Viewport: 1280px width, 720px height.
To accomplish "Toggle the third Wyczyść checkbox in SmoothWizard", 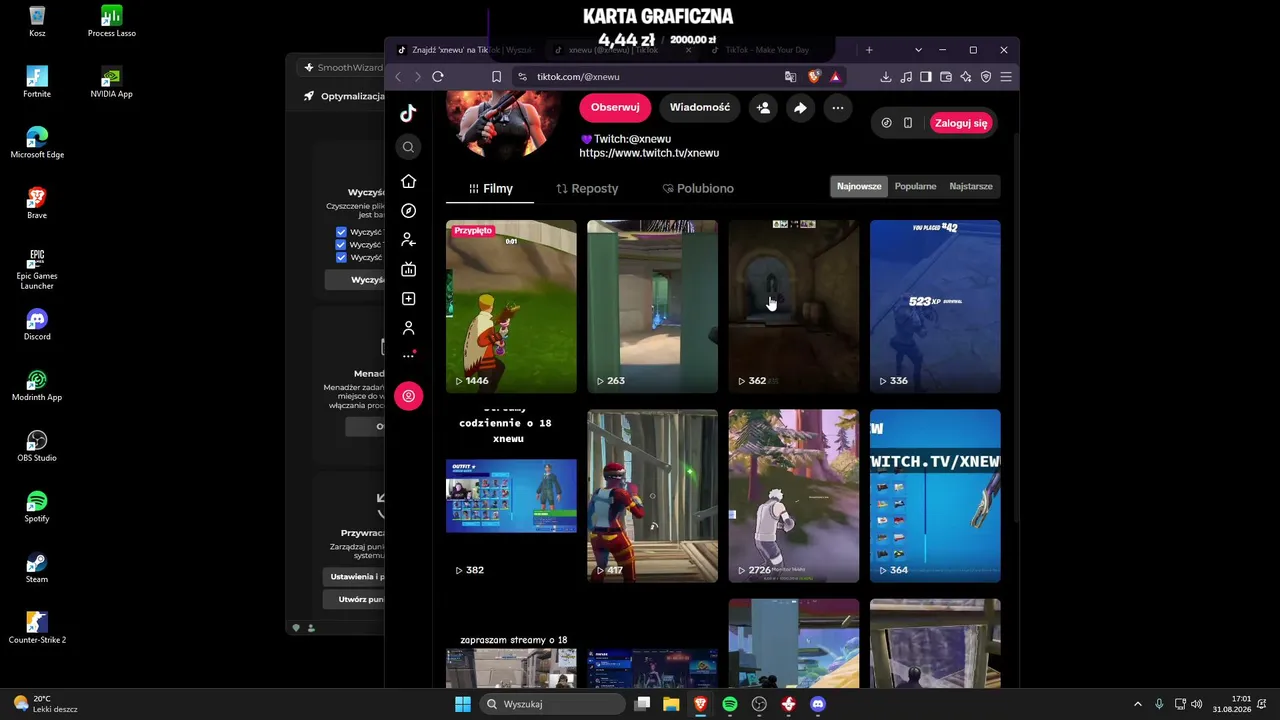I will pos(341,257).
